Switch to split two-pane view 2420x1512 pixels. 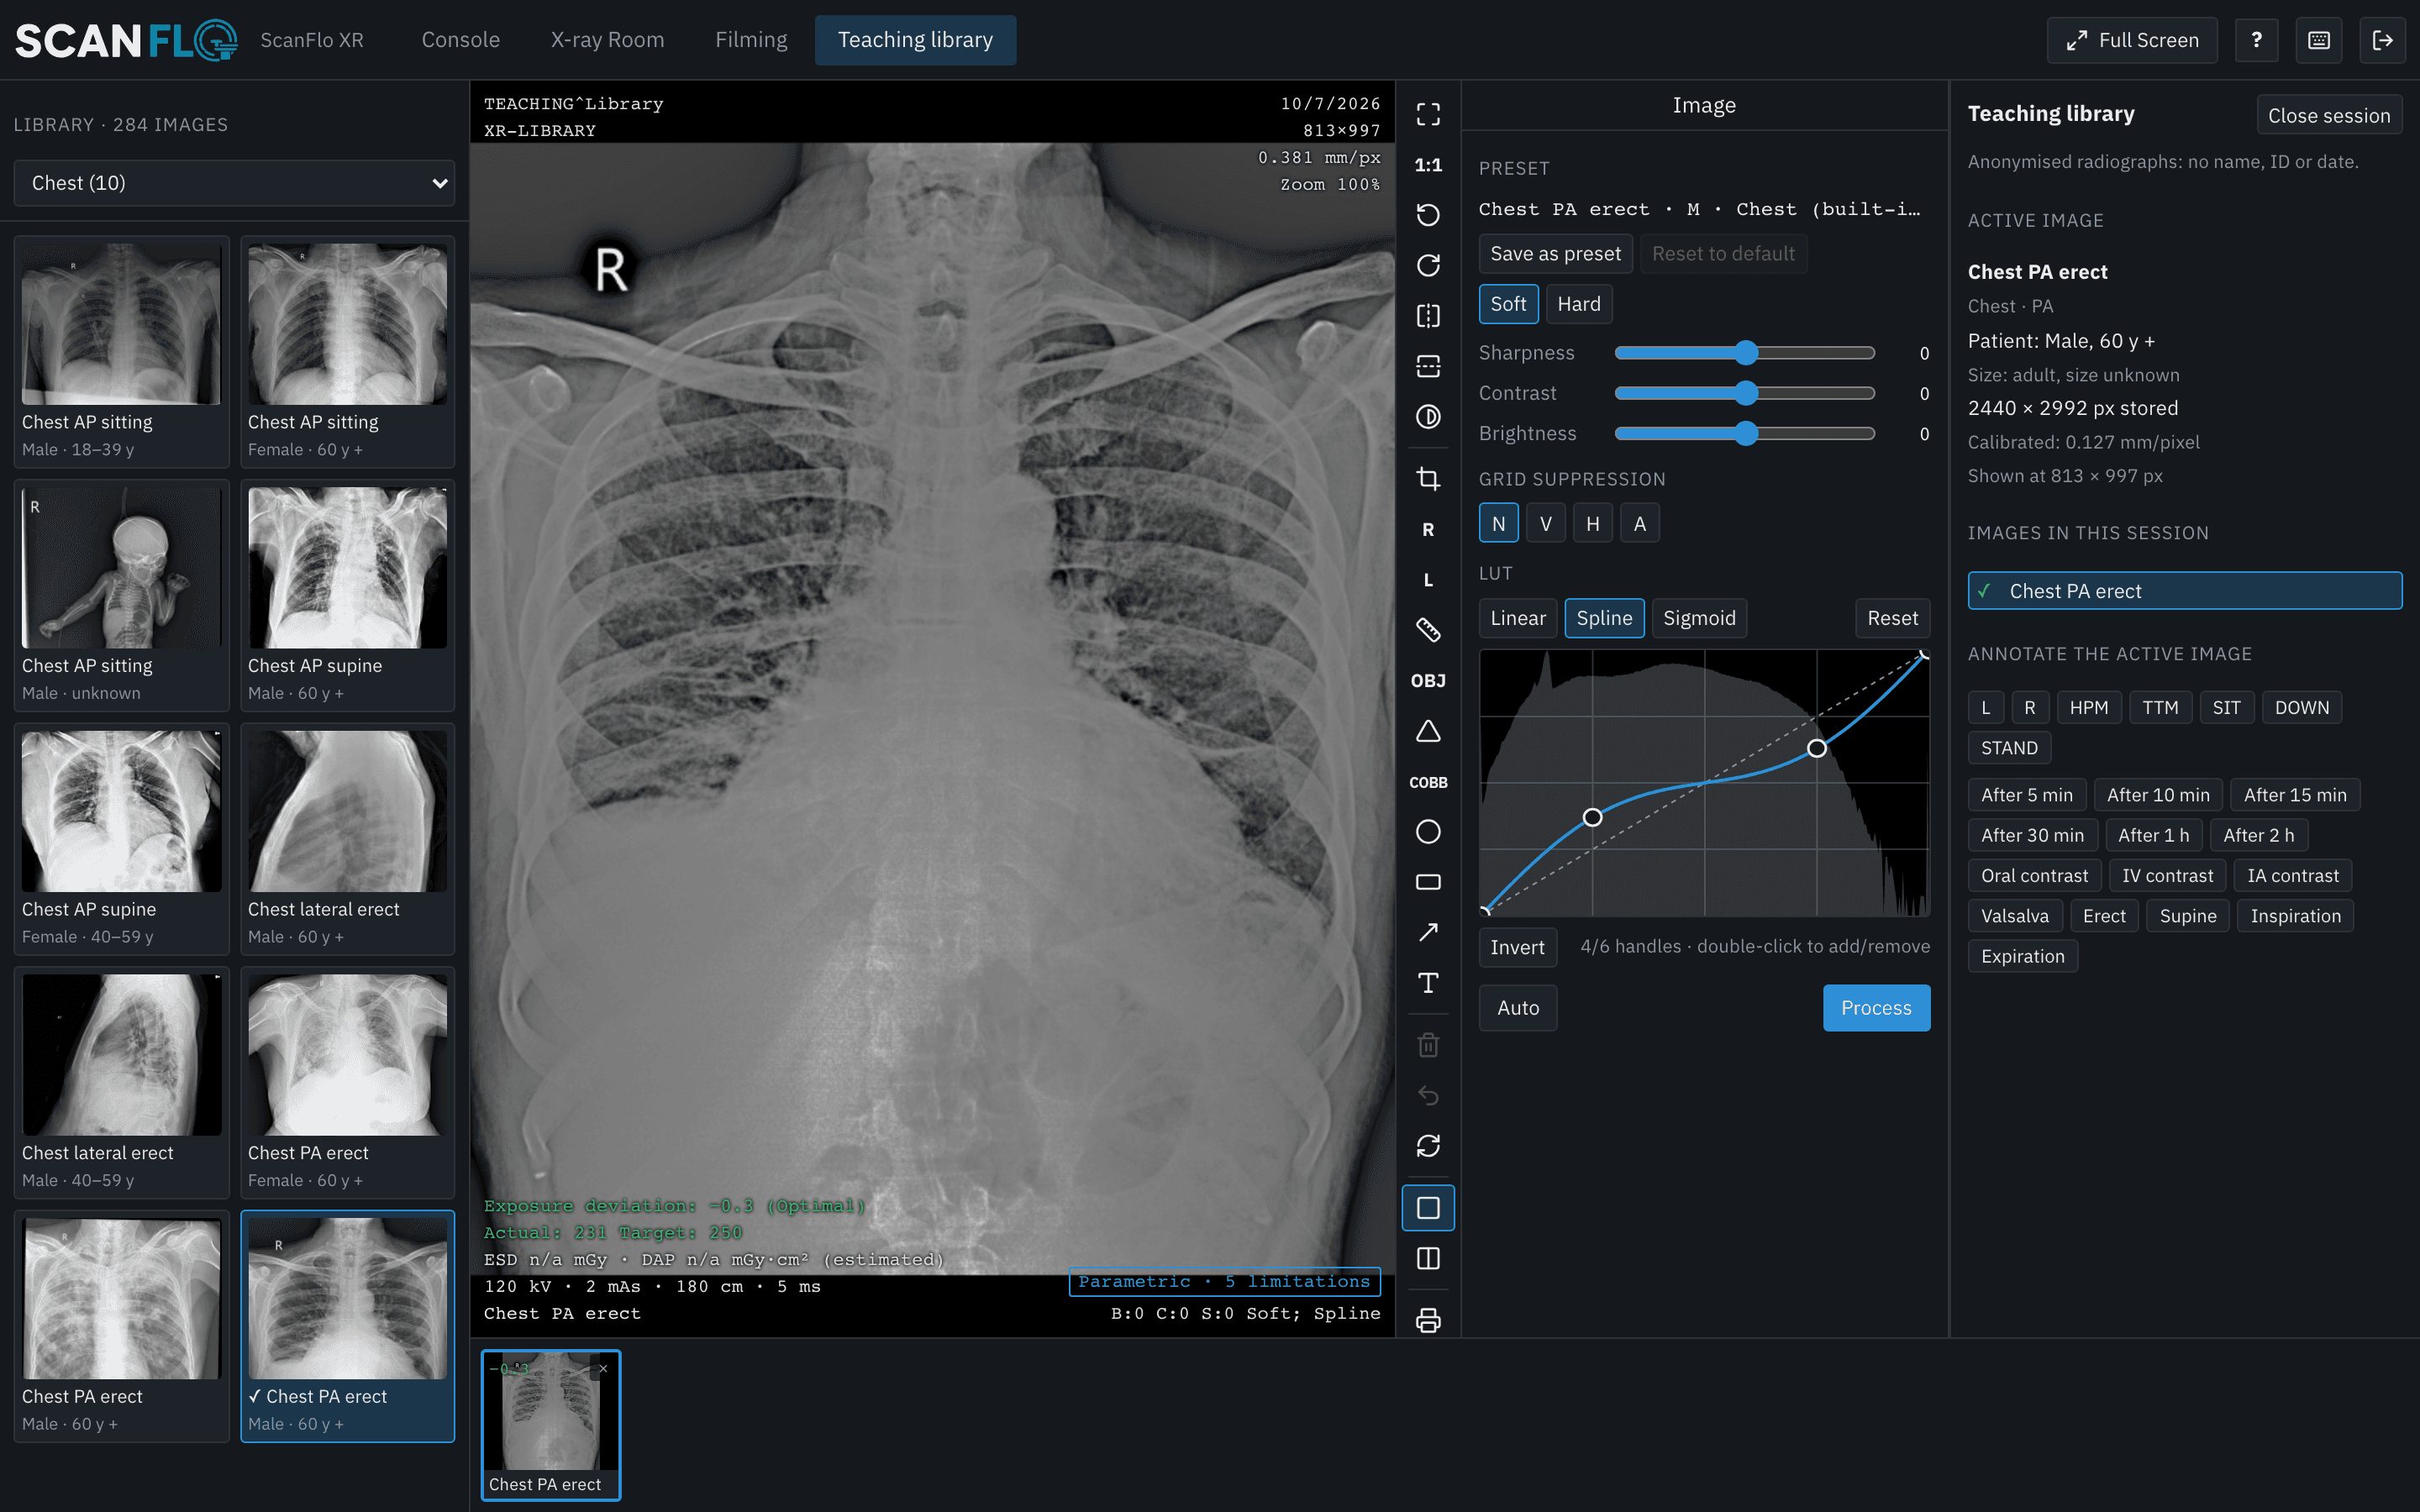pyautogui.click(x=1428, y=1258)
